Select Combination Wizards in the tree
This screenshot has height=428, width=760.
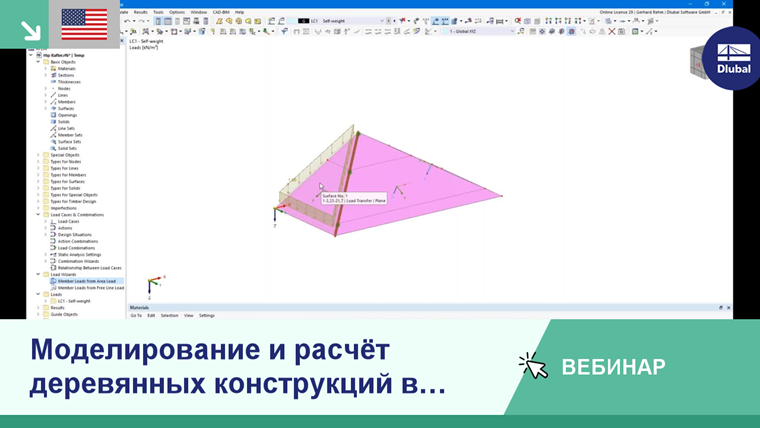coord(78,261)
